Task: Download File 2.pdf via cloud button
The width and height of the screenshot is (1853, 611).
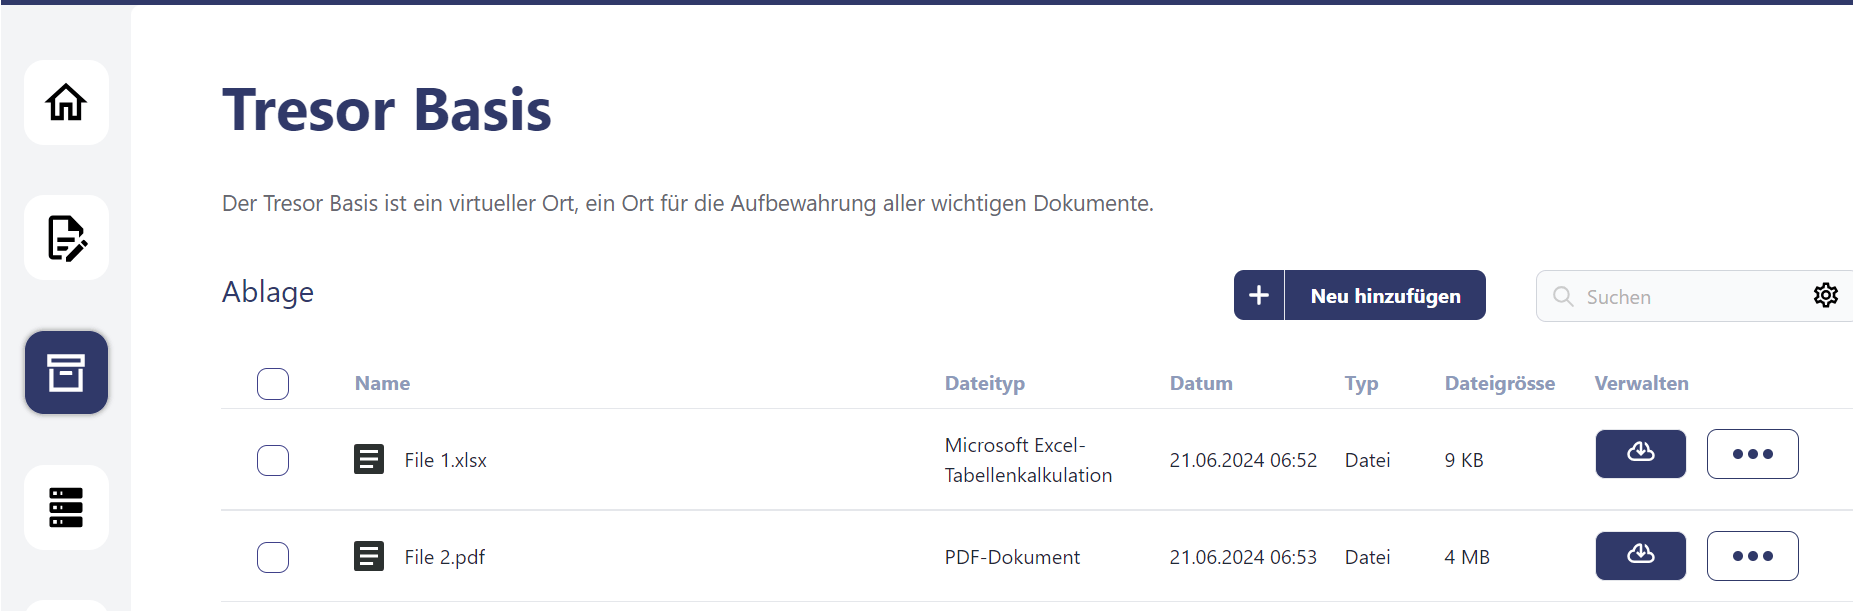Action: [x=1640, y=556]
